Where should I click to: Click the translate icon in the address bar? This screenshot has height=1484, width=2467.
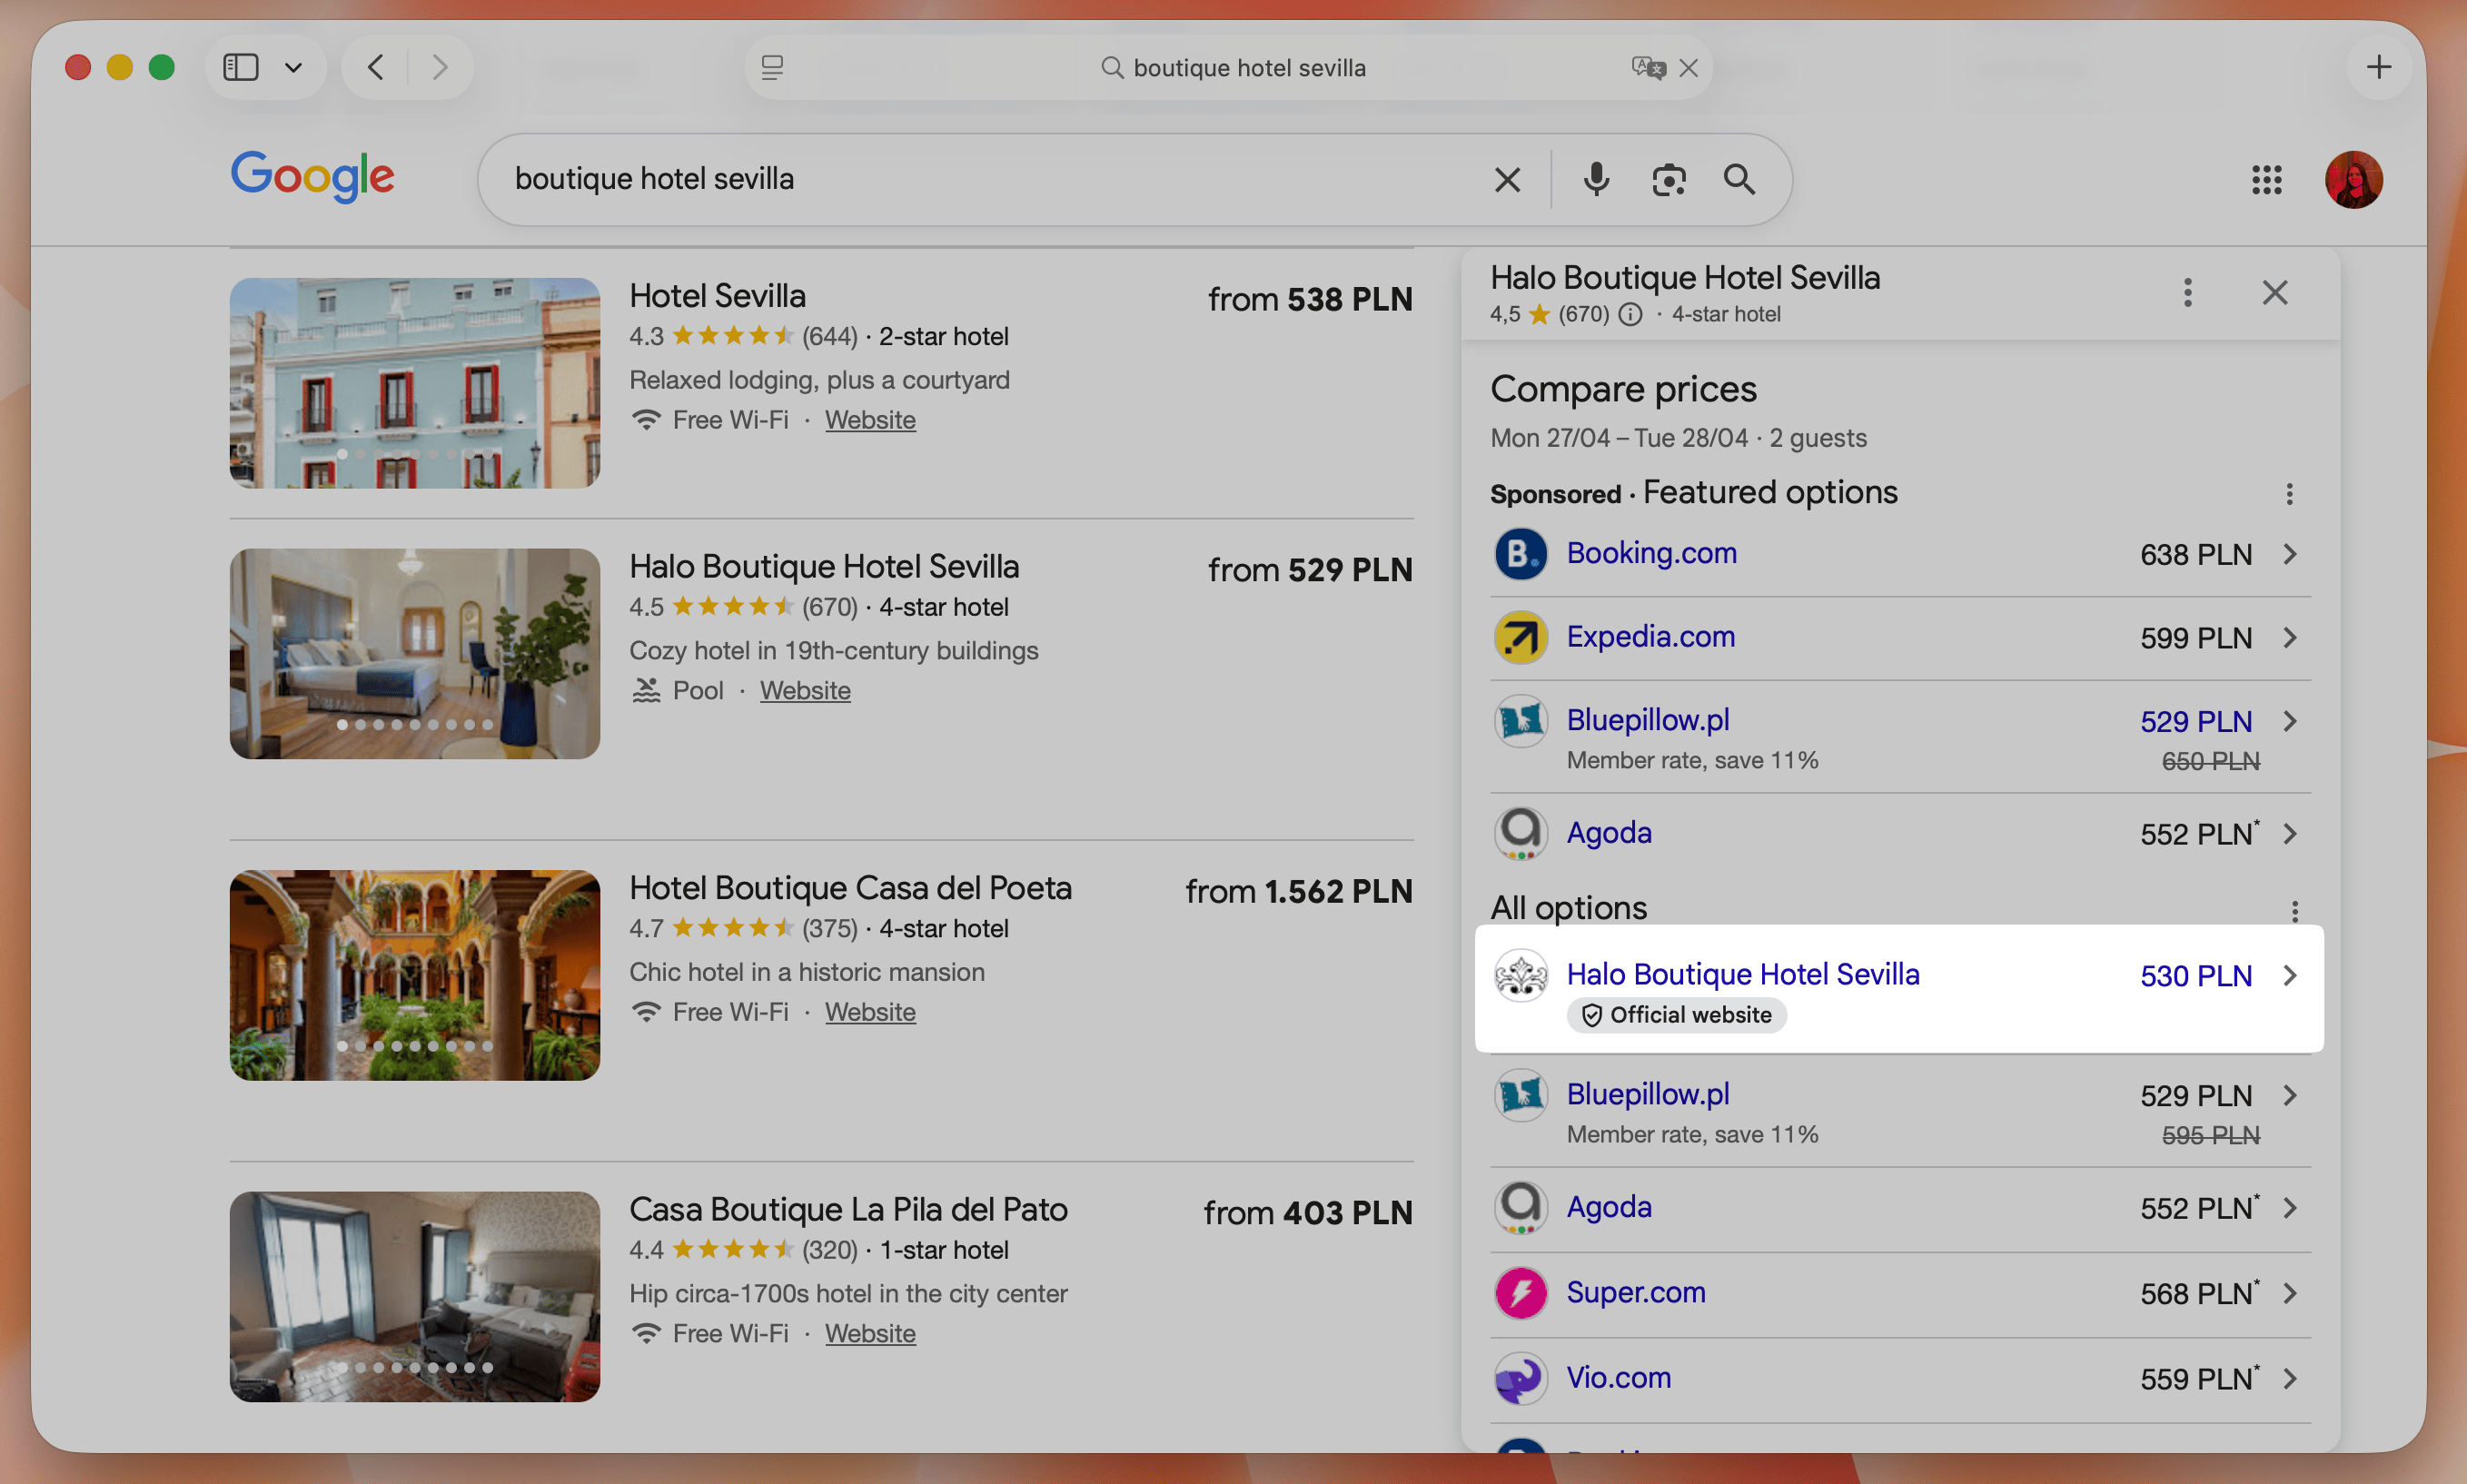(1647, 67)
